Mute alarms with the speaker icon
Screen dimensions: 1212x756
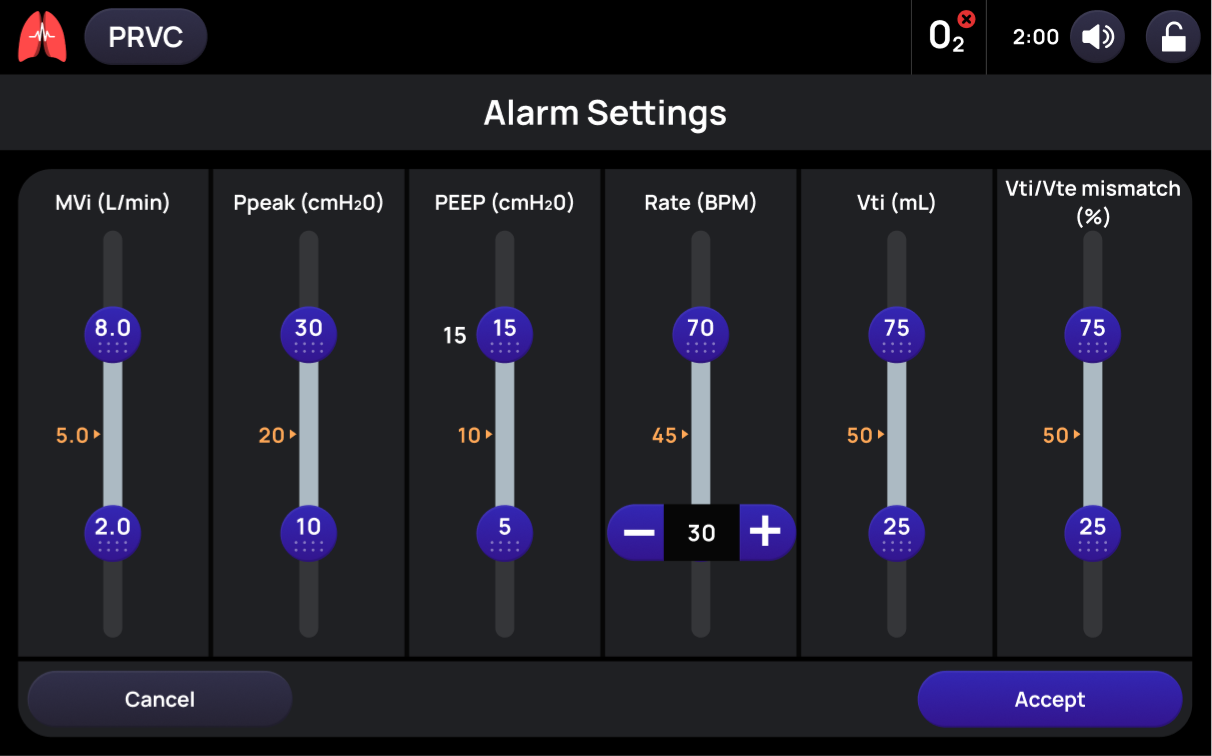tap(1097, 37)
